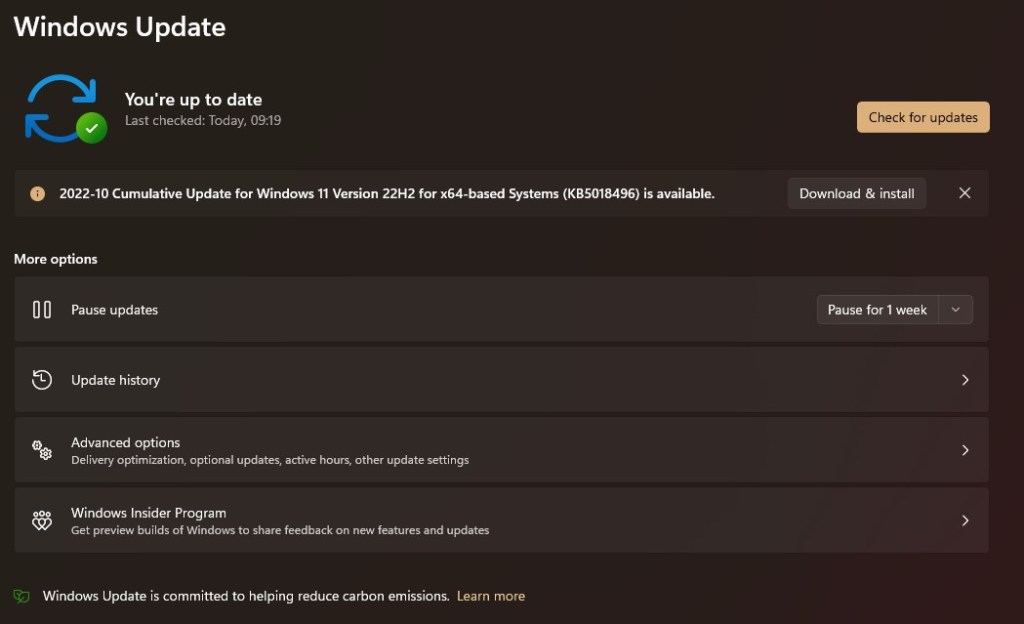Select the Windows Insider Program title
The image size is (1024, 624).
[149, 513]
